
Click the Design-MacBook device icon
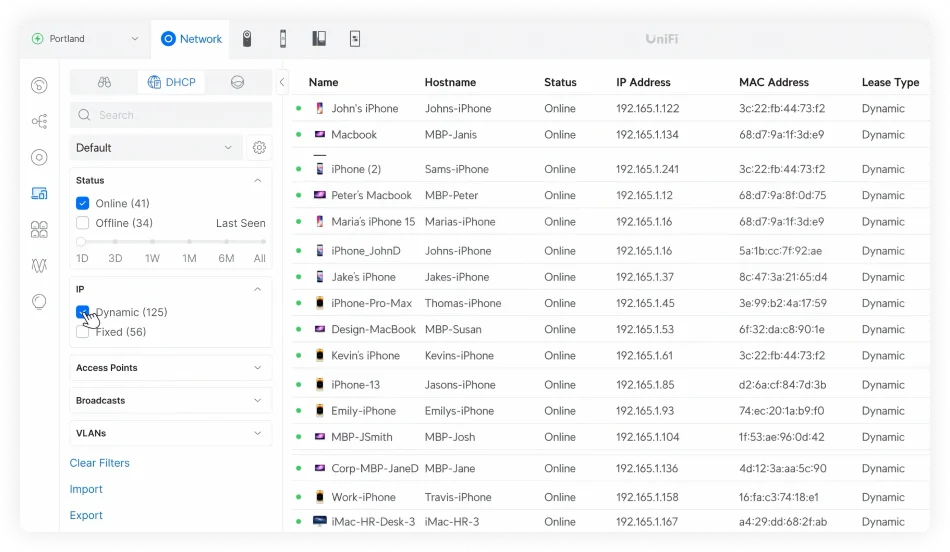(x=320, y=329)
